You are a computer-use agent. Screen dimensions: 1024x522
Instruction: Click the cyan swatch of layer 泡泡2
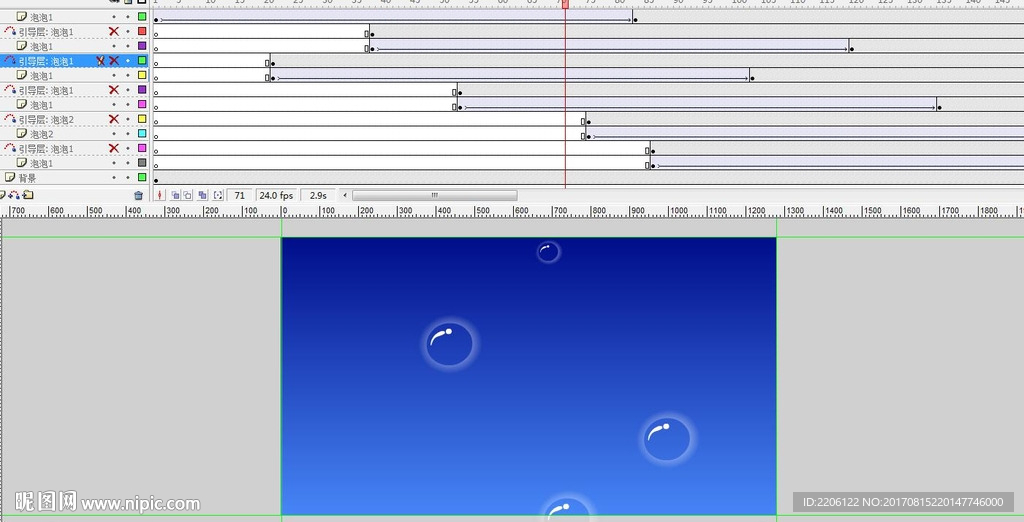point(142,133)
